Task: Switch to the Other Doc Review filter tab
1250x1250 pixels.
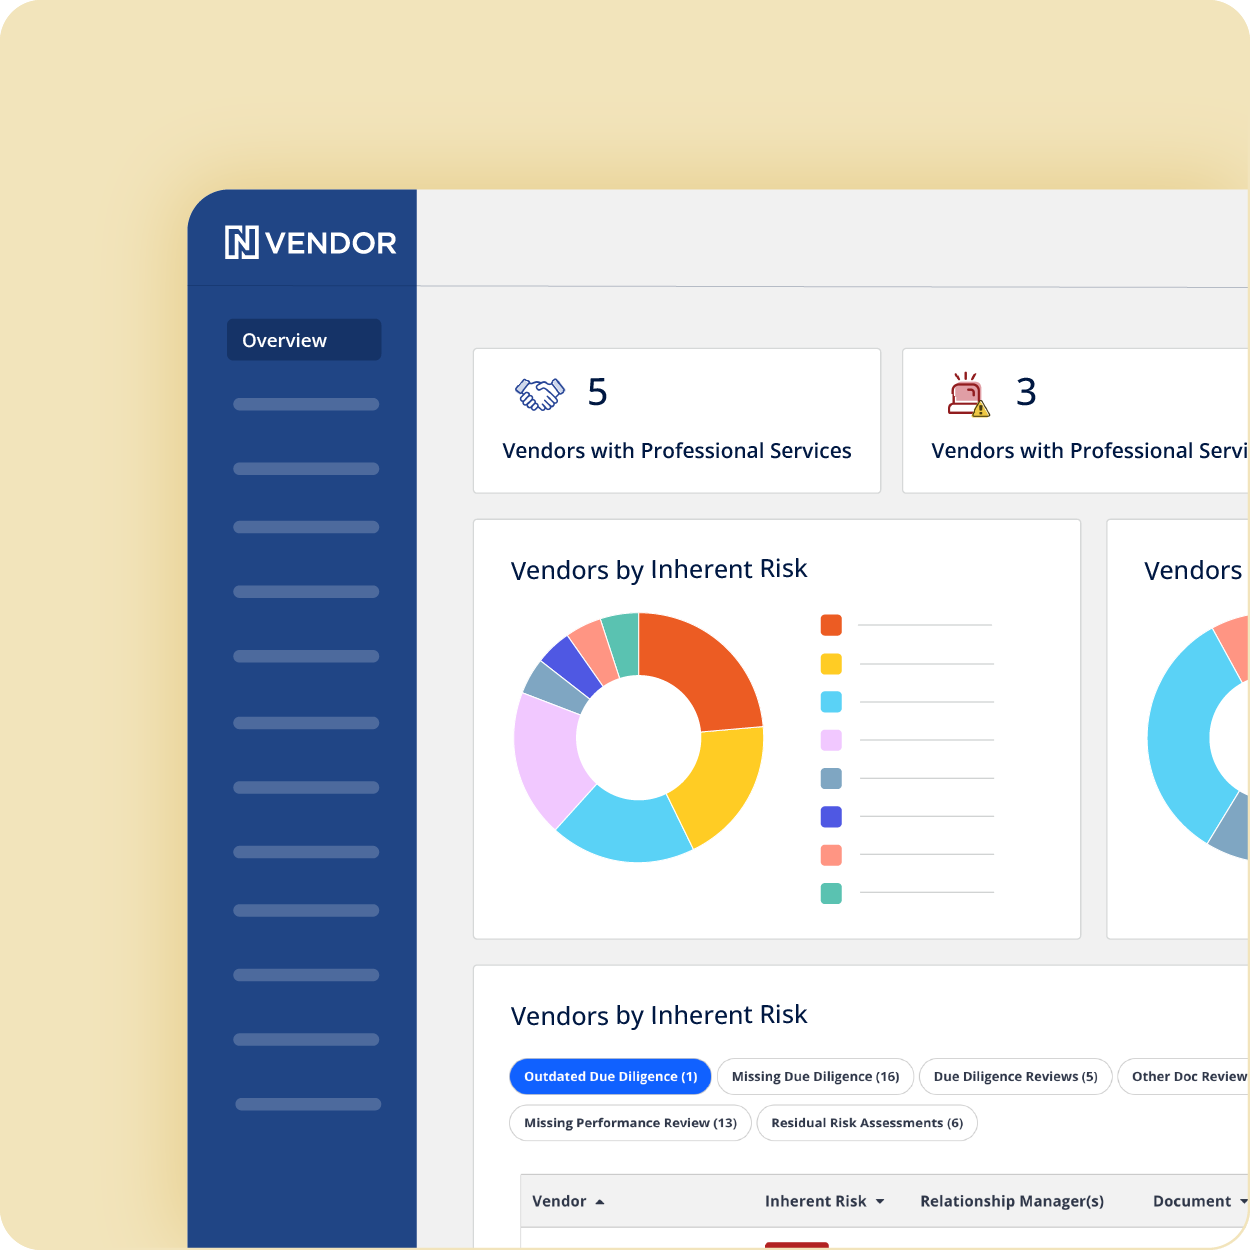Action: (x=1190, y=1076)
